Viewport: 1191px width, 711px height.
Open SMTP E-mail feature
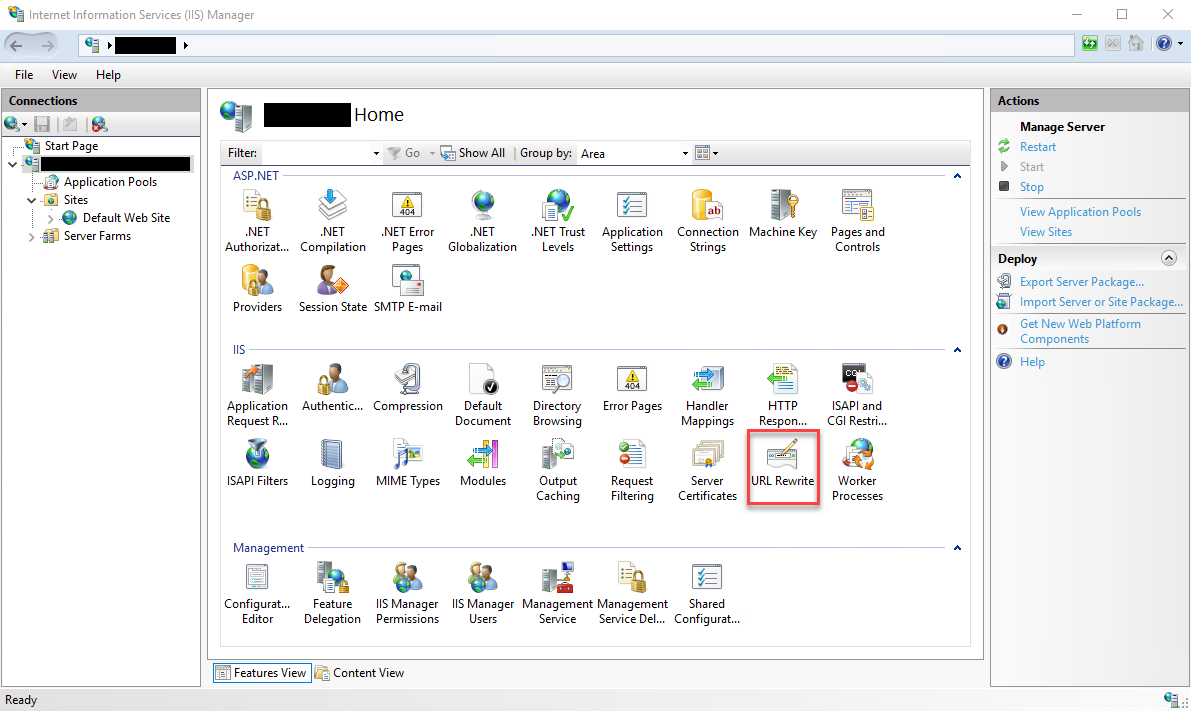pyautogui.click(x=408, y=289)
